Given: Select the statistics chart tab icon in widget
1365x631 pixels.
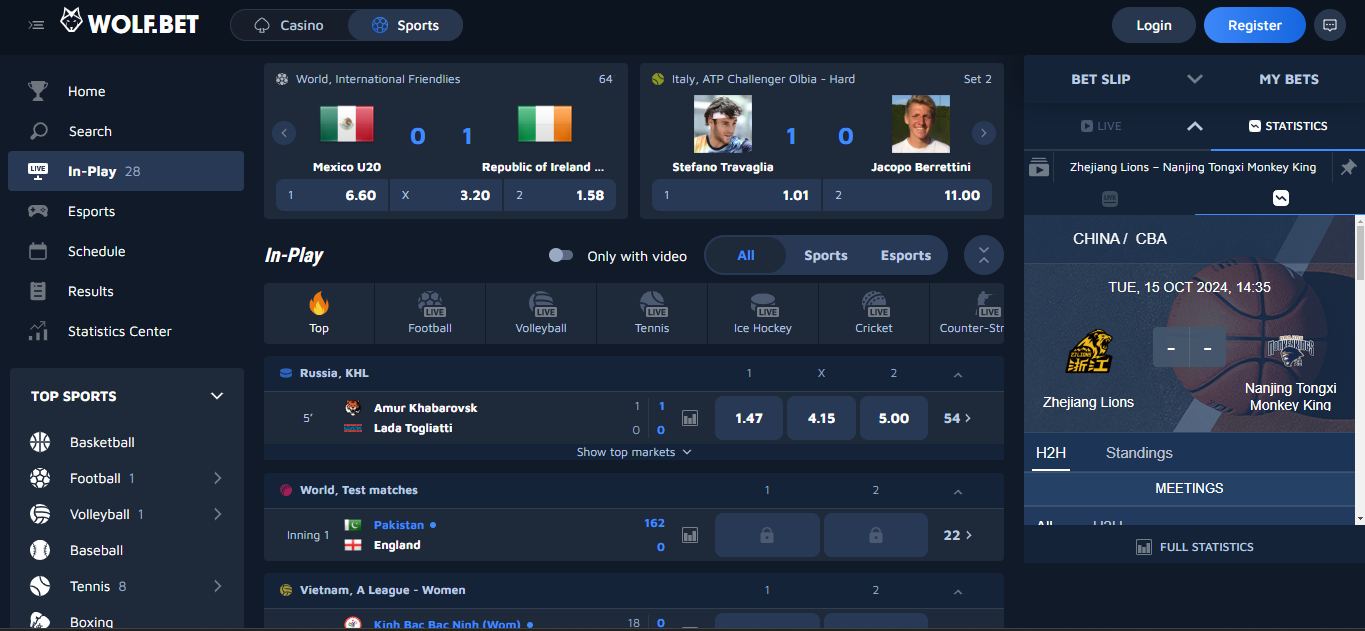Looking at the screenshot, I should pos(1281,198).
